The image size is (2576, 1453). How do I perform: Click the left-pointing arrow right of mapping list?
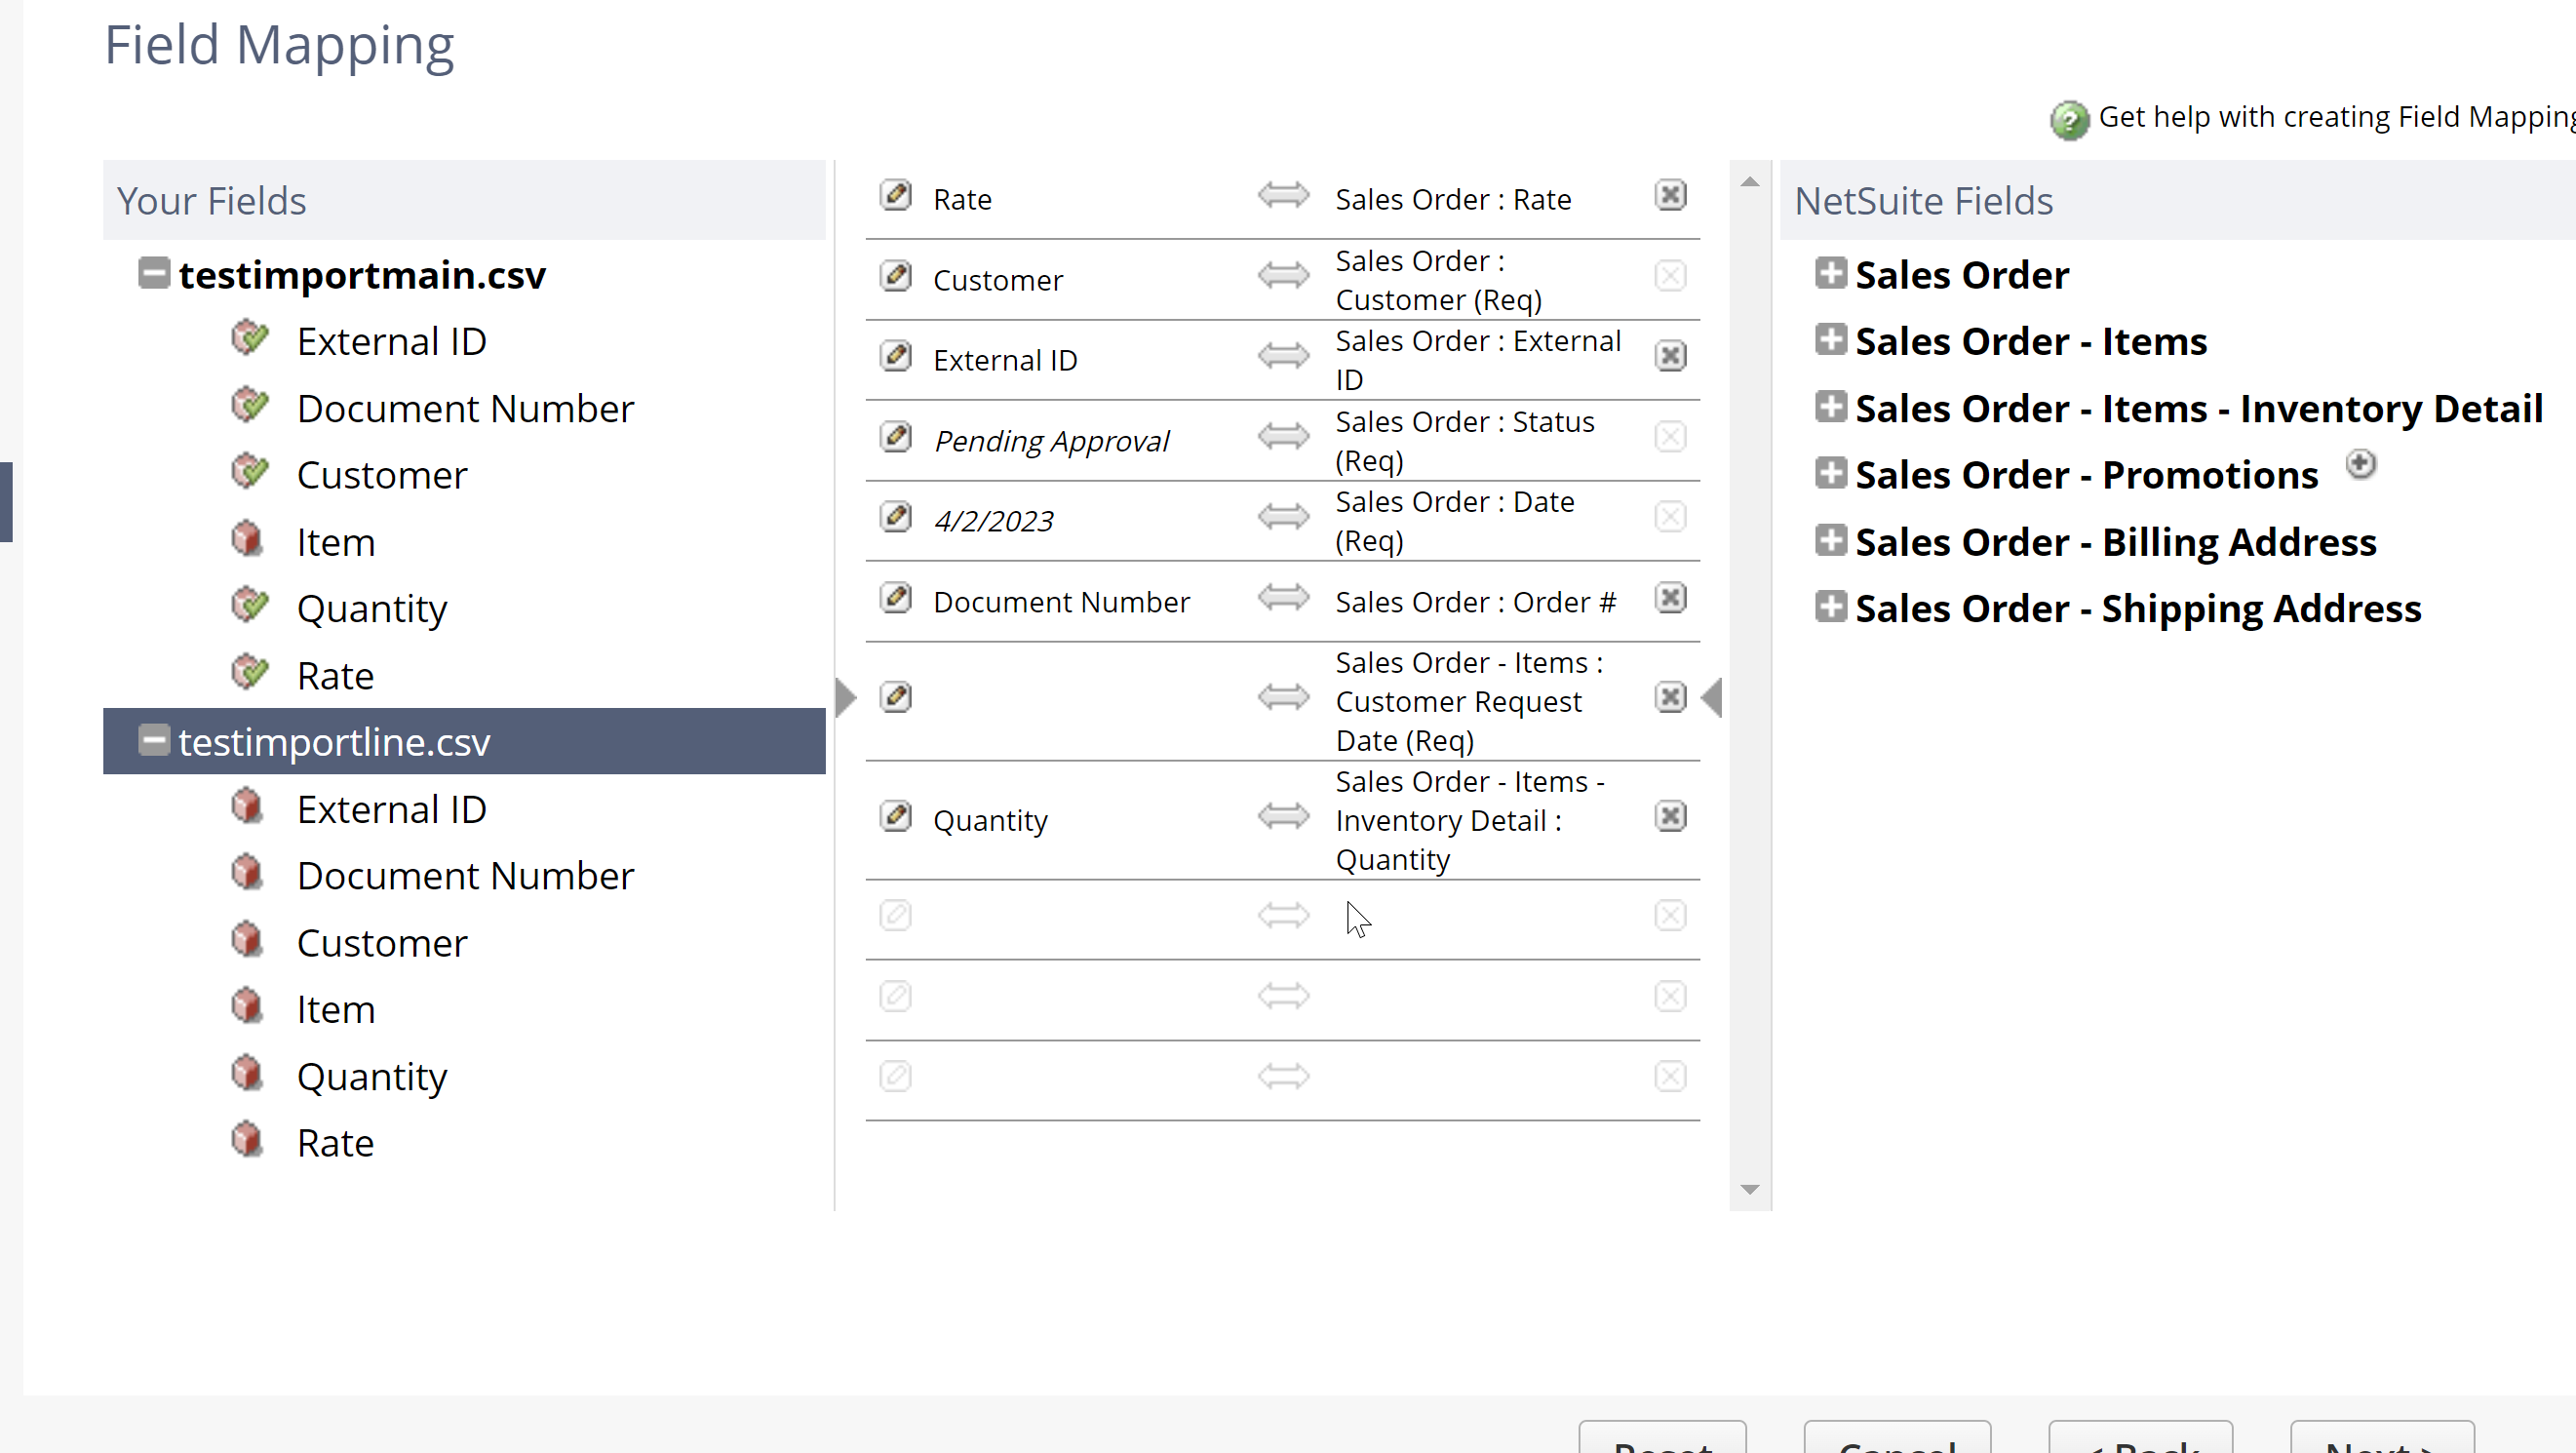click(1711, 697)
